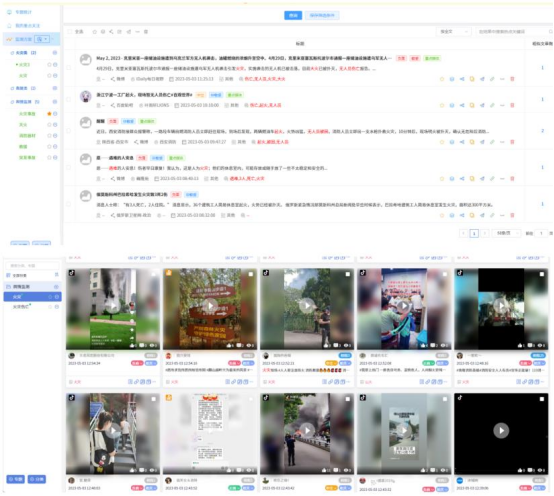
Task: Copy the May 2, 2023 article using yellow copy icon
Action: click(x=472, y=79)
